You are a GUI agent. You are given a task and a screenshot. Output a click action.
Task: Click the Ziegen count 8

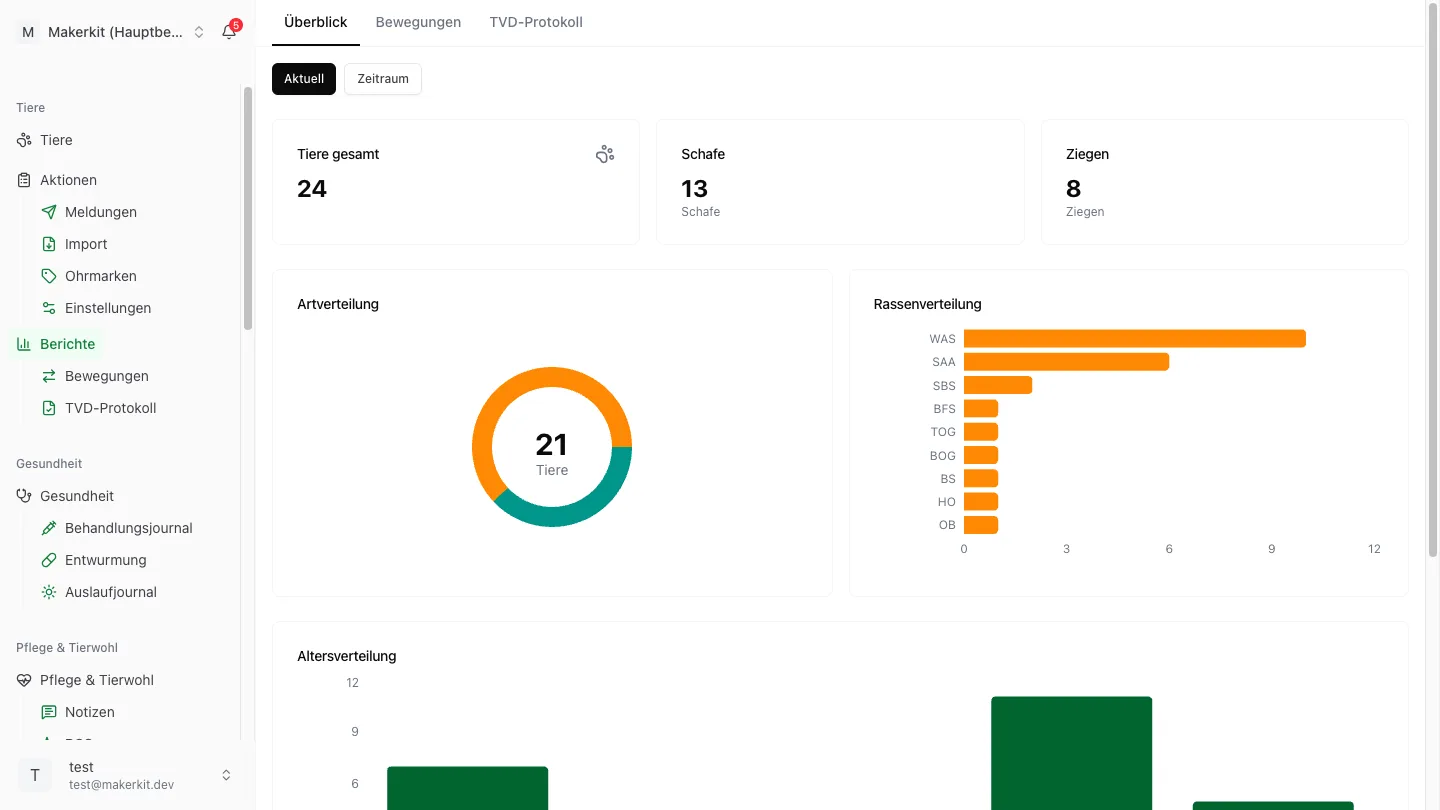[1073, 189]
